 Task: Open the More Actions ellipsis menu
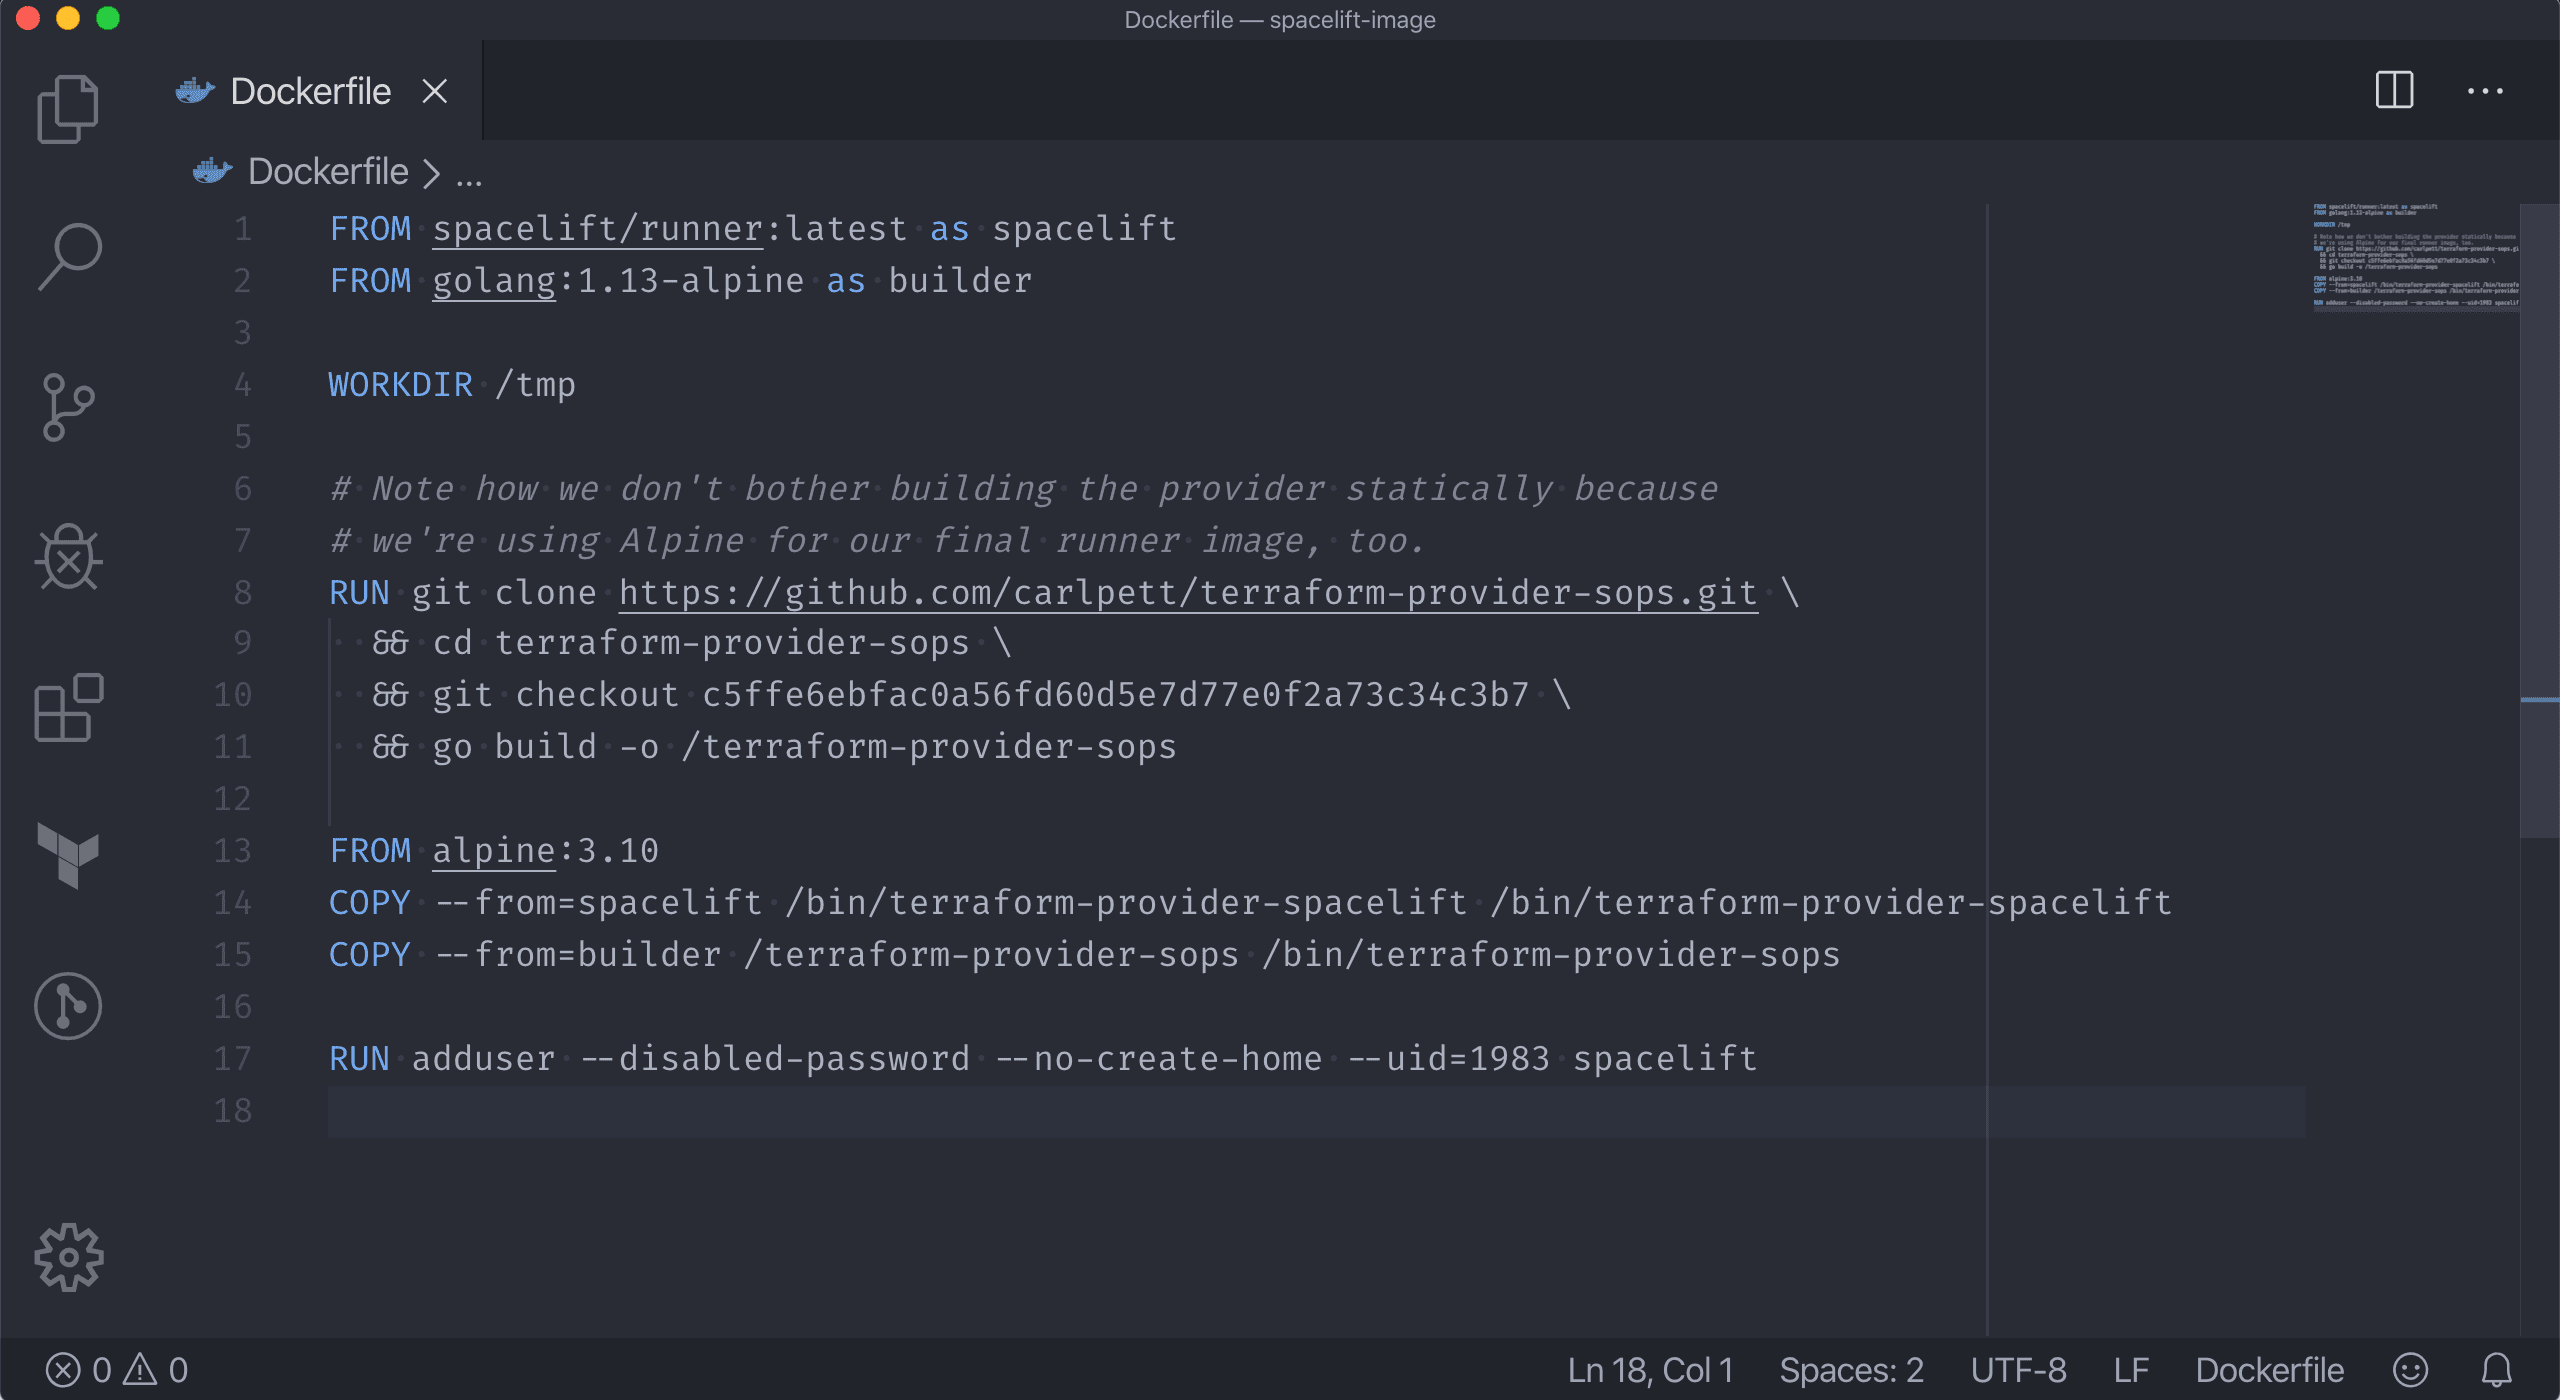(2485, 91)
